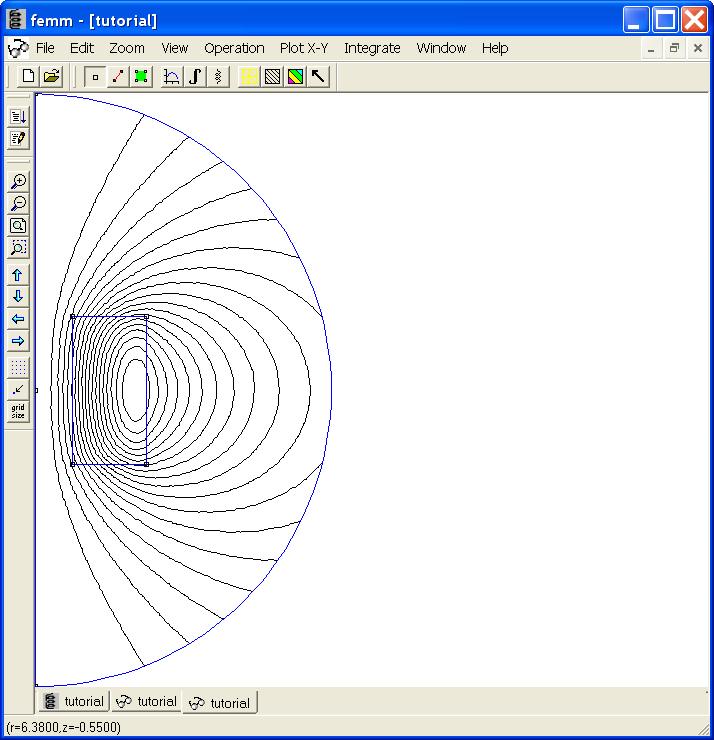
Task: Create a new document with toolbar icon
Action: (28, 76)
